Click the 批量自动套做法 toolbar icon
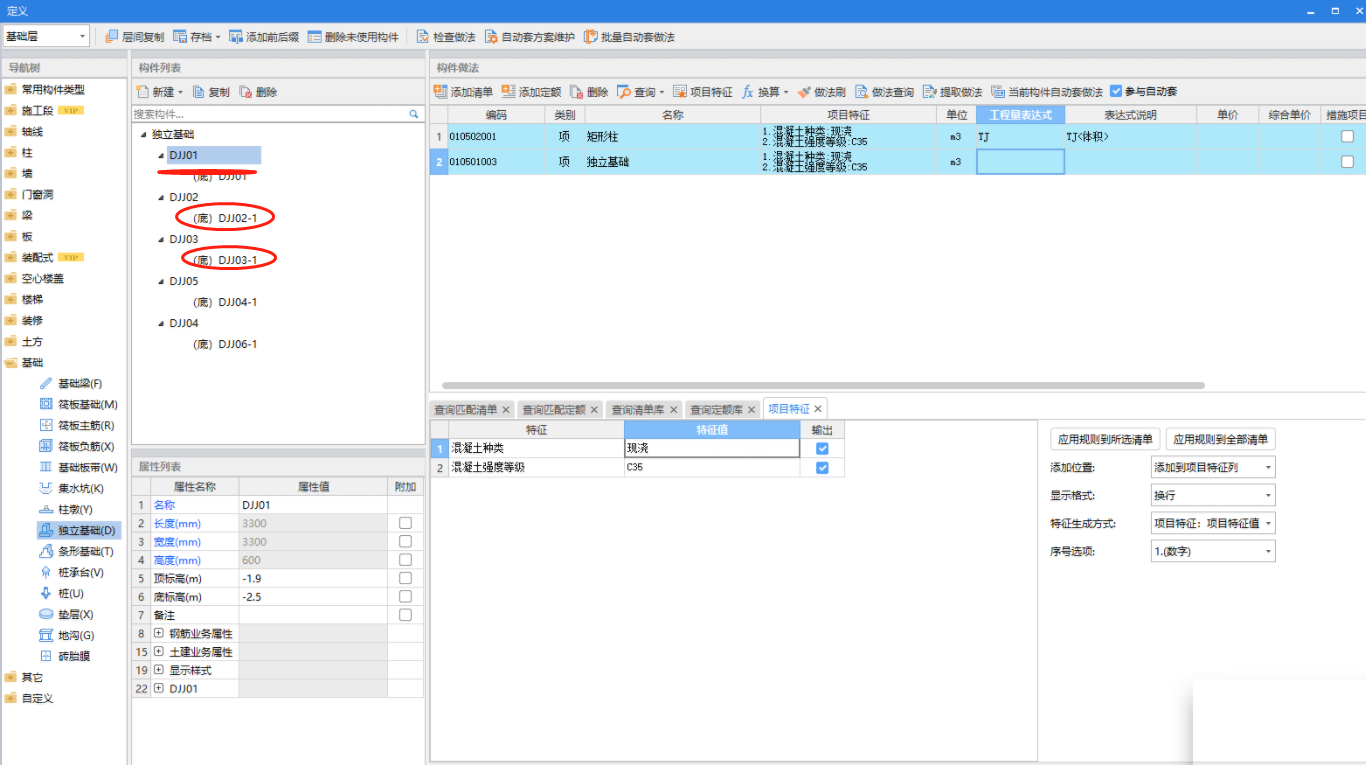This screenshot has width=1366, height=765. click(x=591, y=37)
